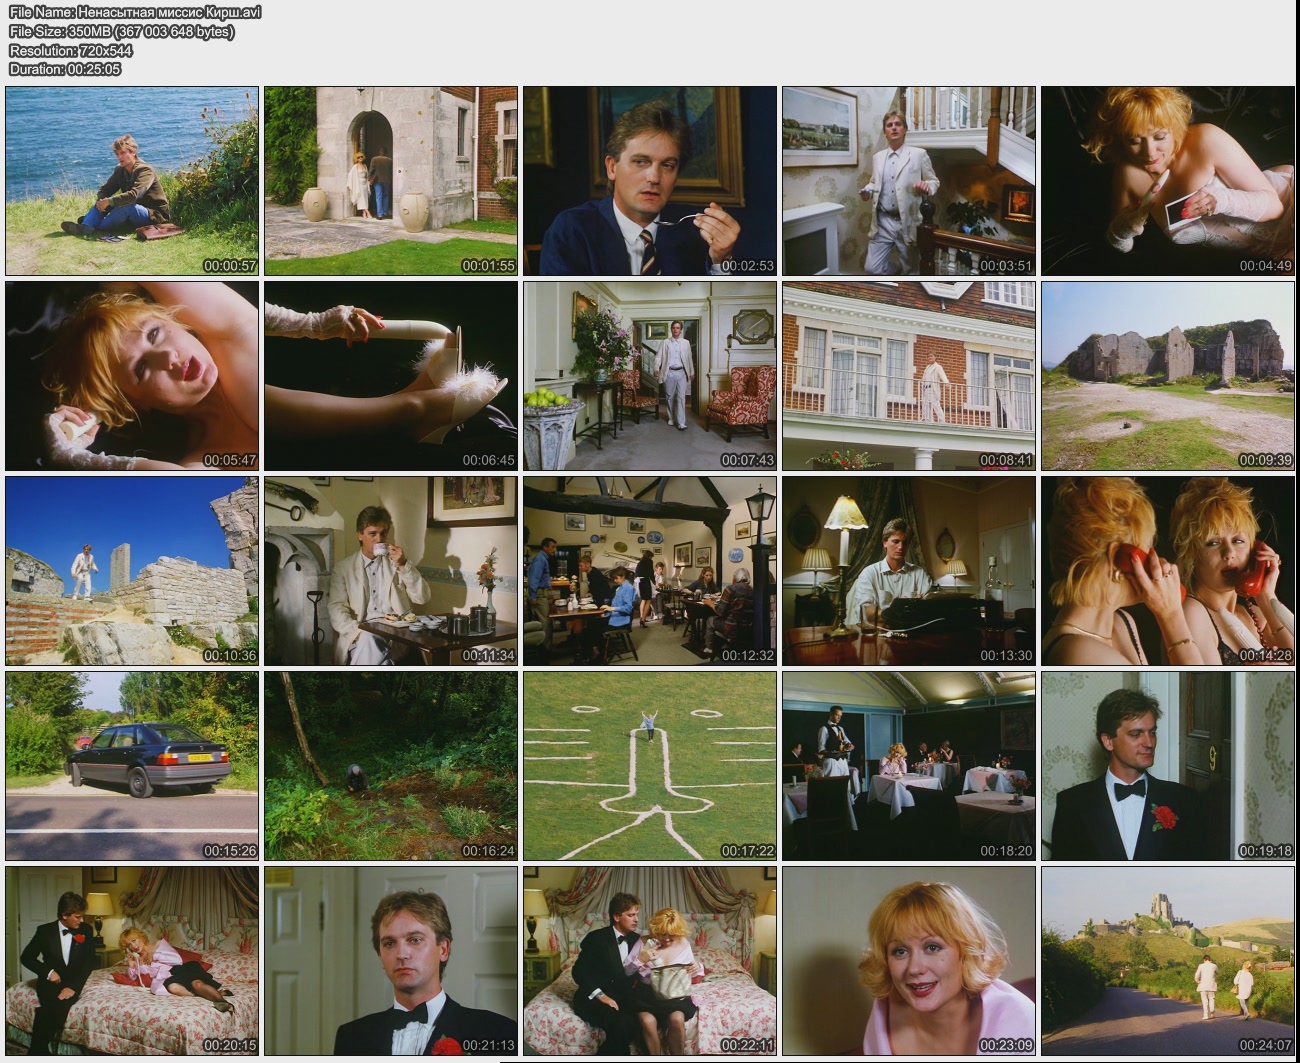1300x1063 pixels.
Task: Open the stone ruins thumbnail at 00:09:39
Action: (1167, 375)
